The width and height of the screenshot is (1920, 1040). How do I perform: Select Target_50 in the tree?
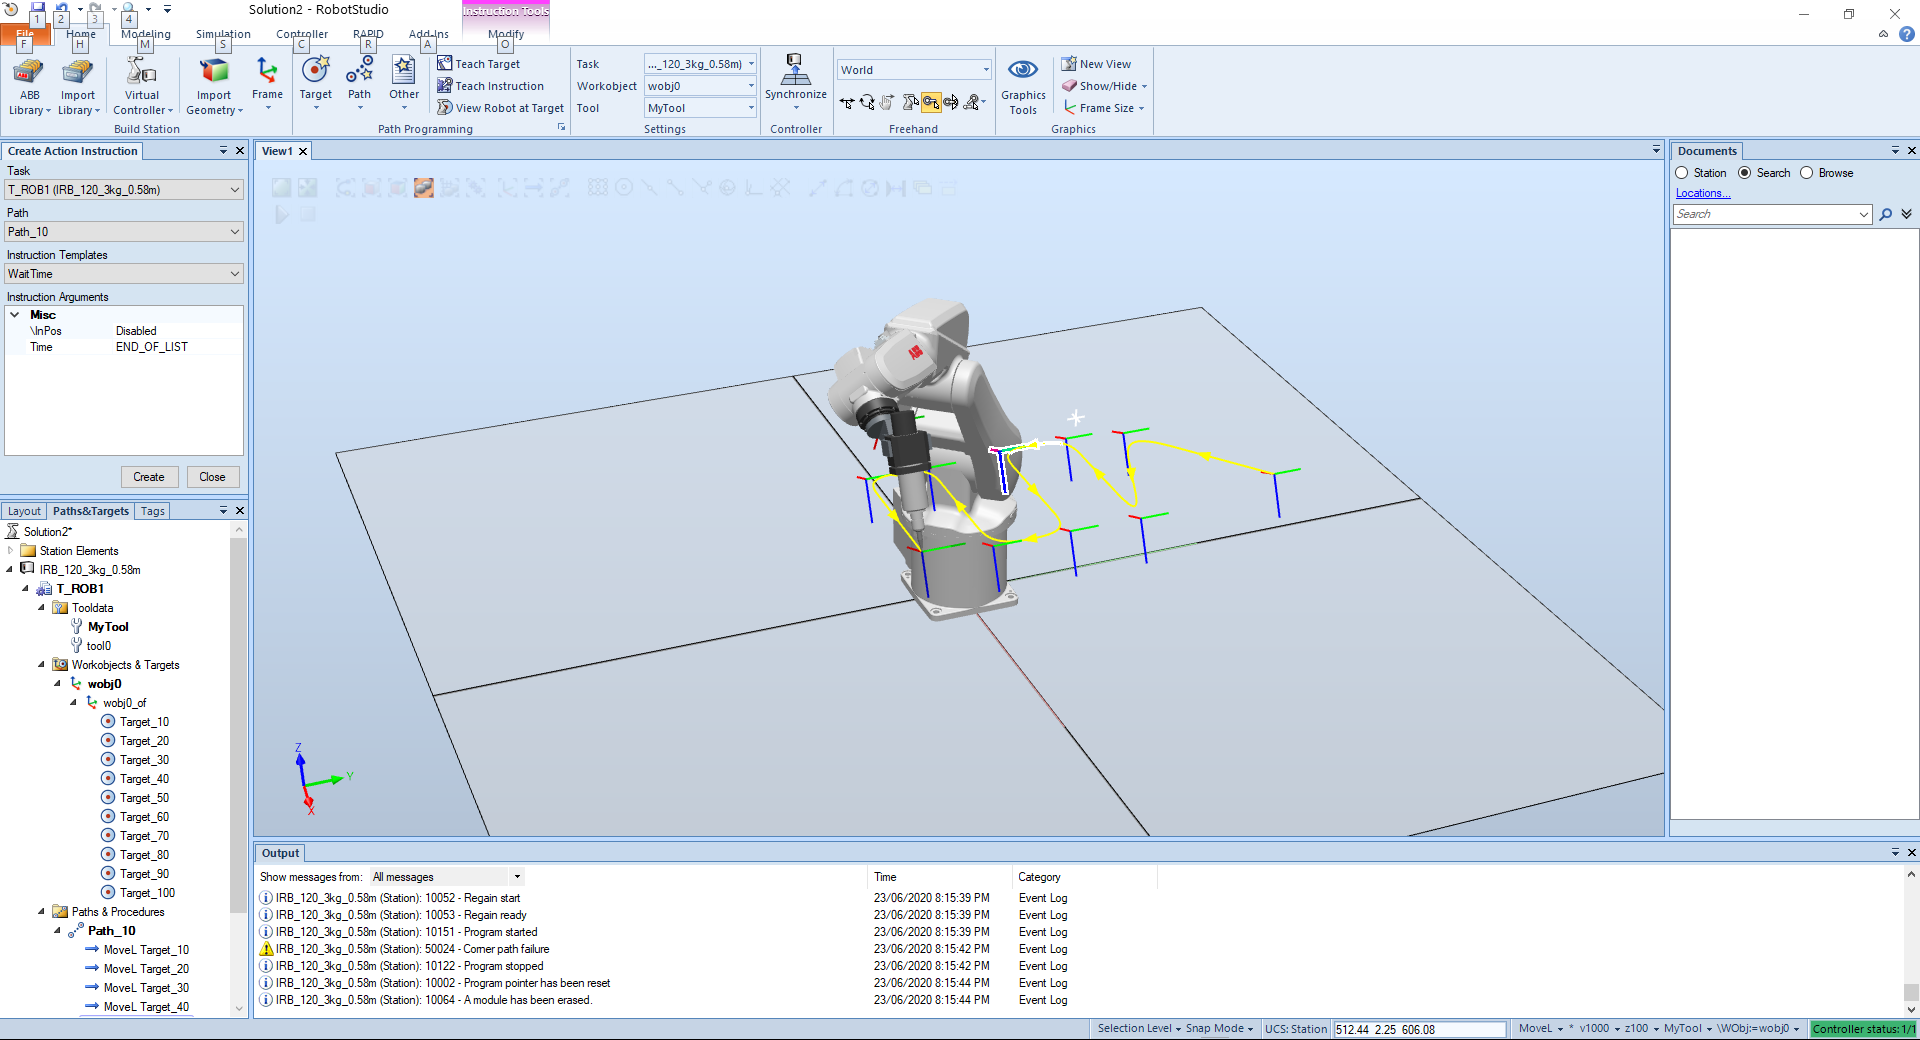[144, 798]
